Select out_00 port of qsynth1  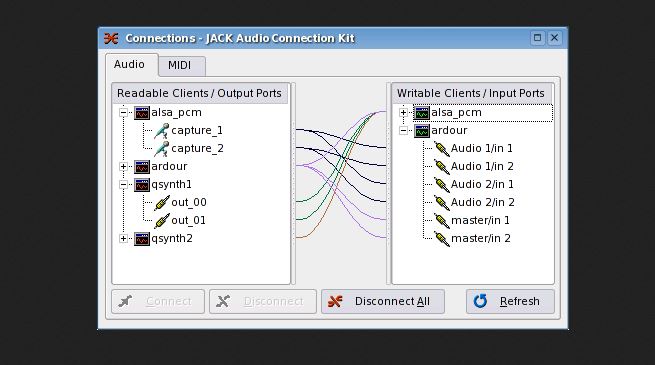click(x=189, y=203)
